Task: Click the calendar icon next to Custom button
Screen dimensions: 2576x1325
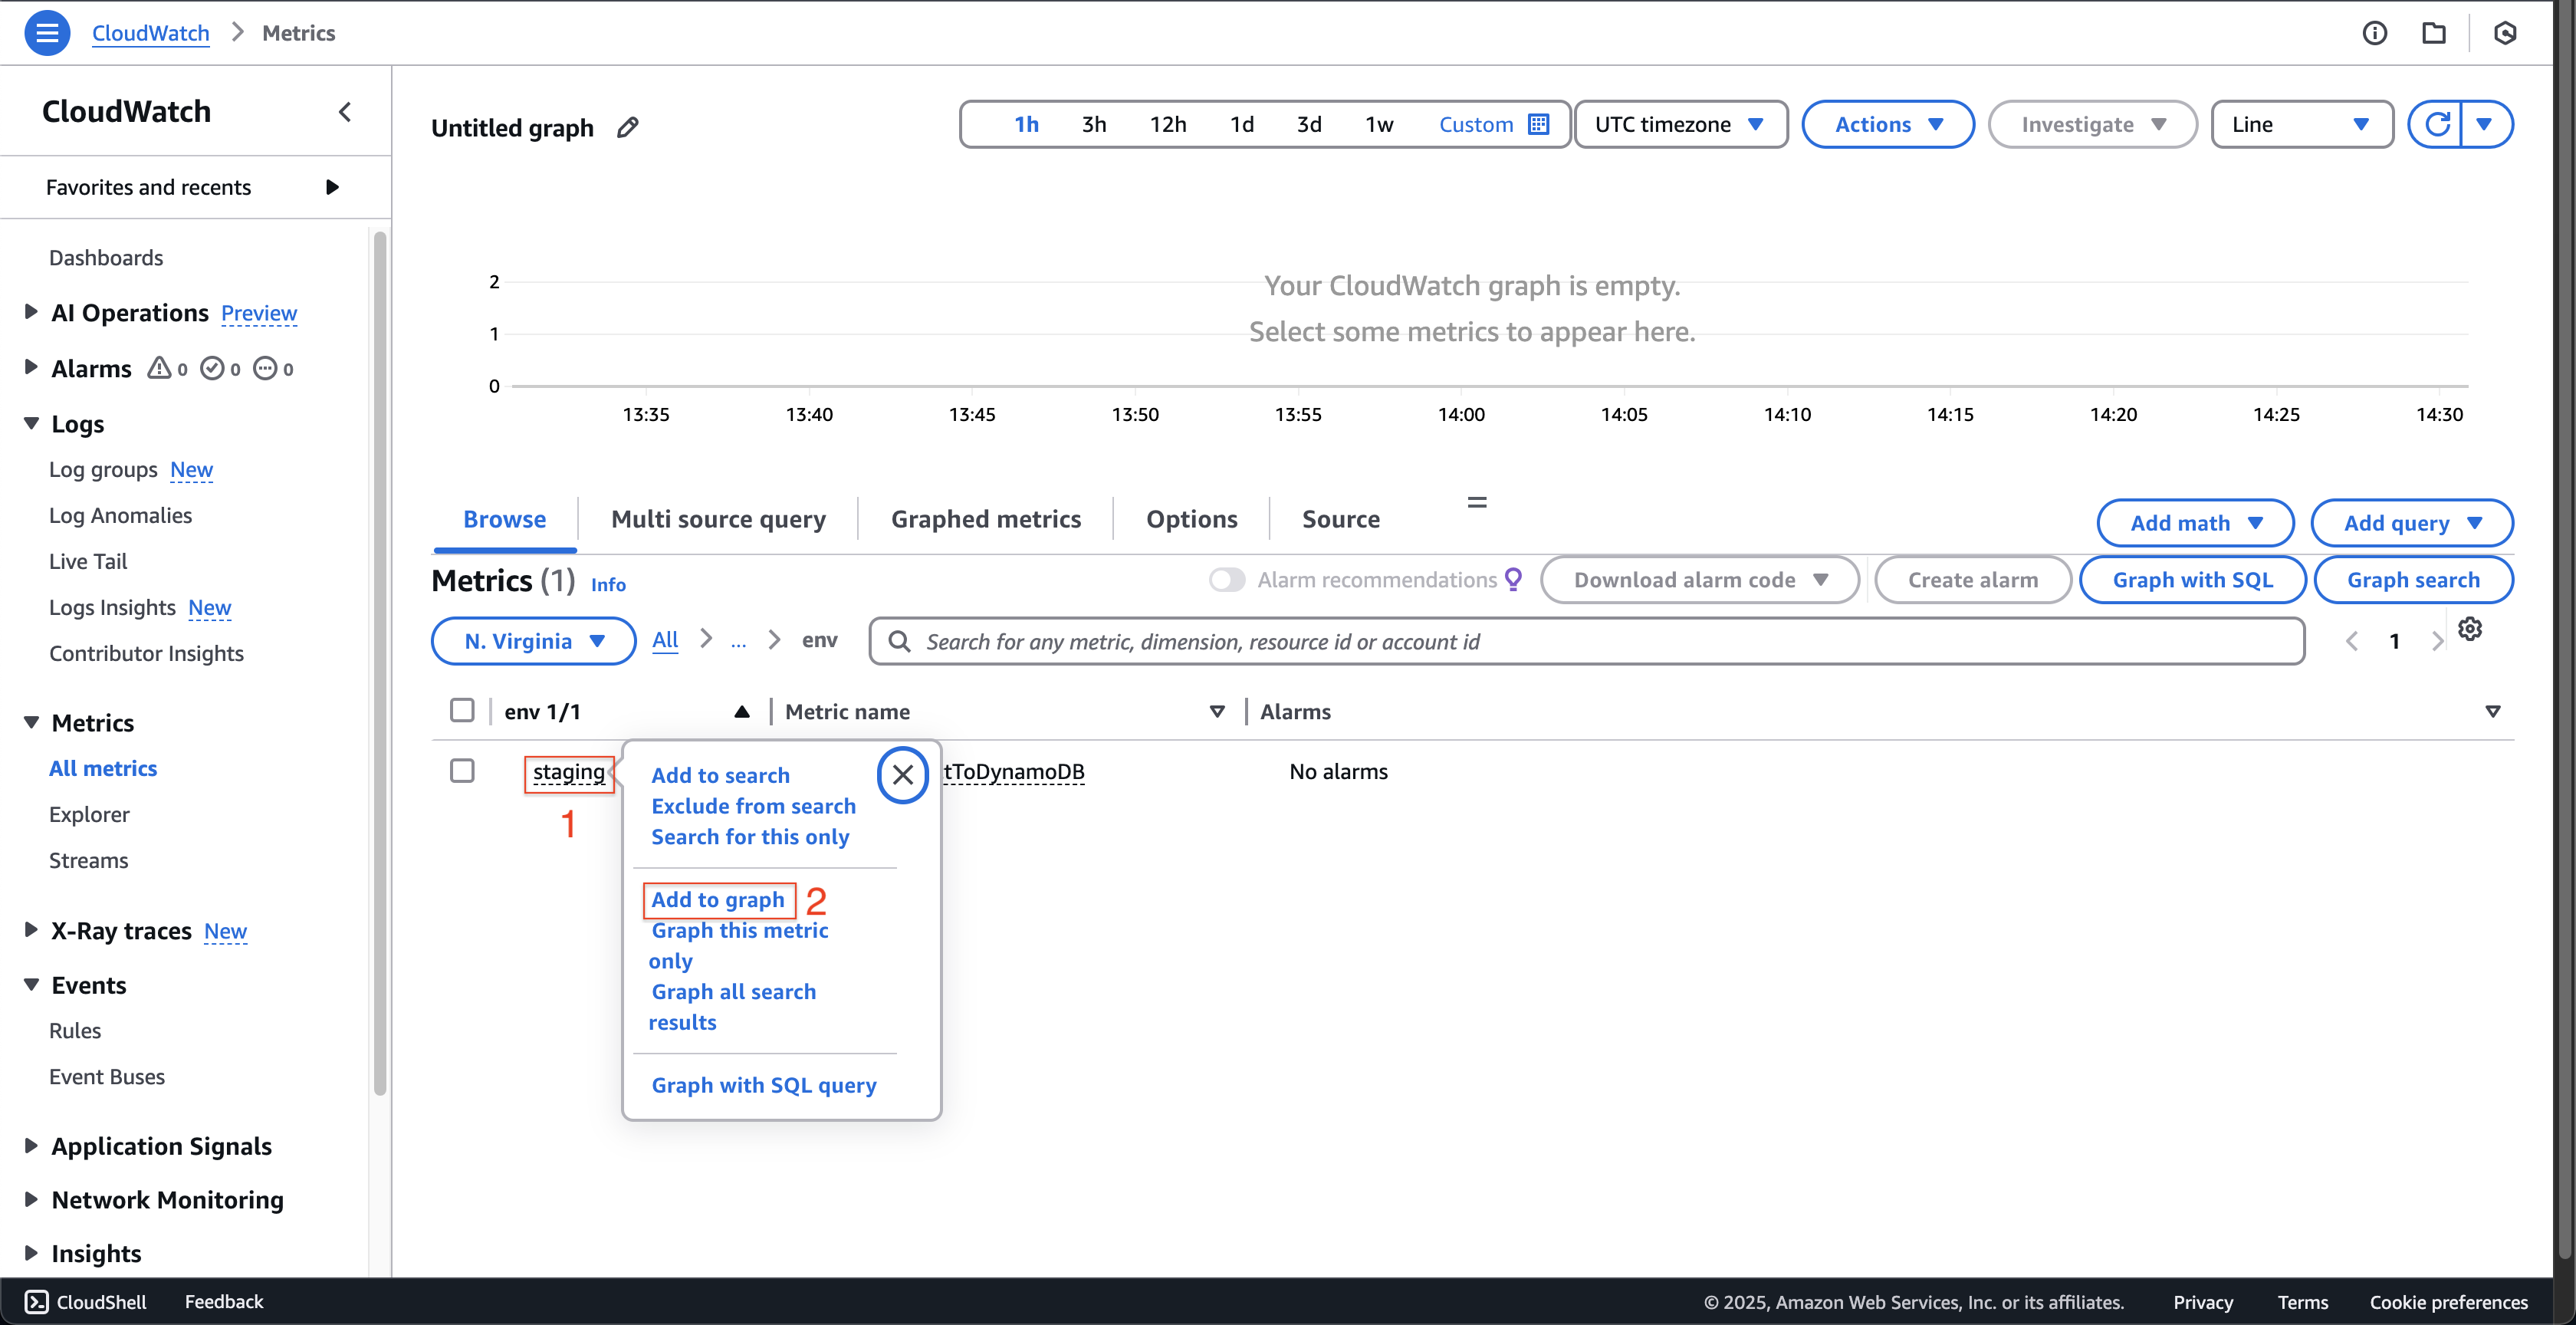Action: pos(1539,123)
